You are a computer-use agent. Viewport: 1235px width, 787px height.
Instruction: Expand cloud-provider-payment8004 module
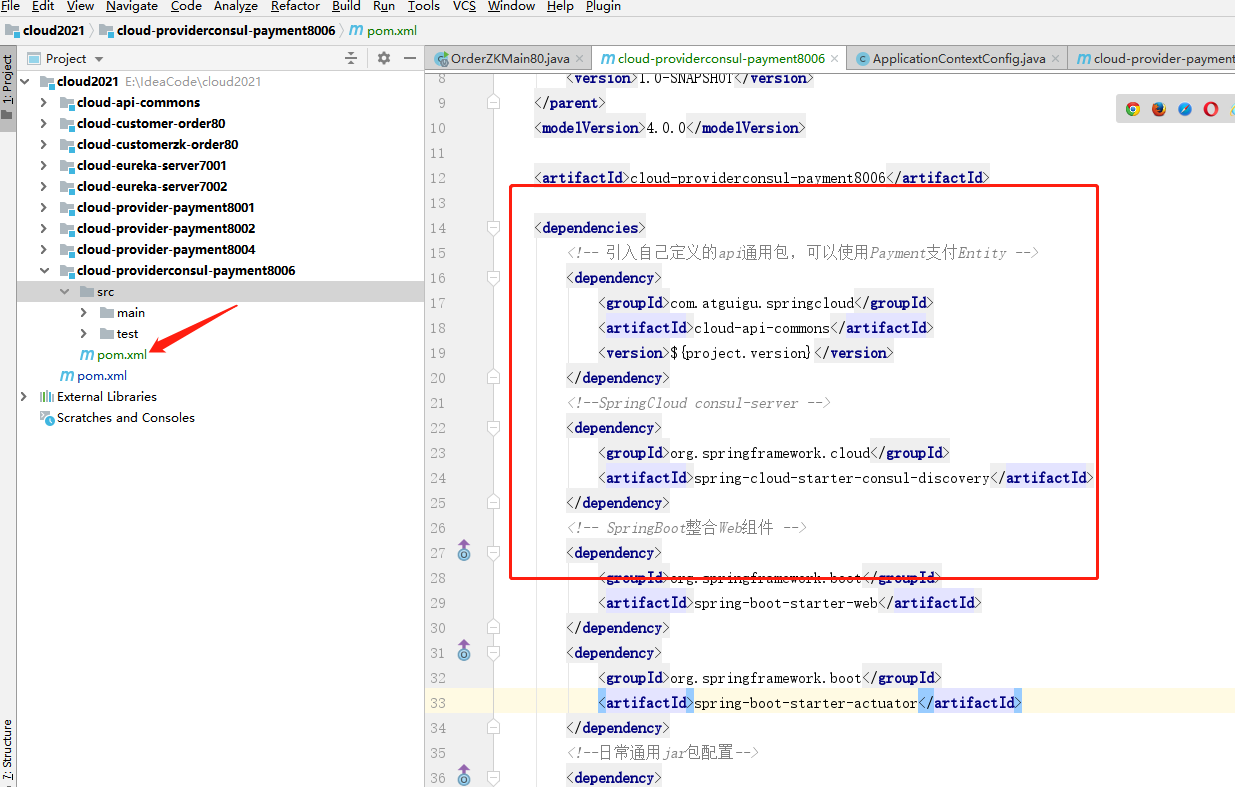pos(44,250)
